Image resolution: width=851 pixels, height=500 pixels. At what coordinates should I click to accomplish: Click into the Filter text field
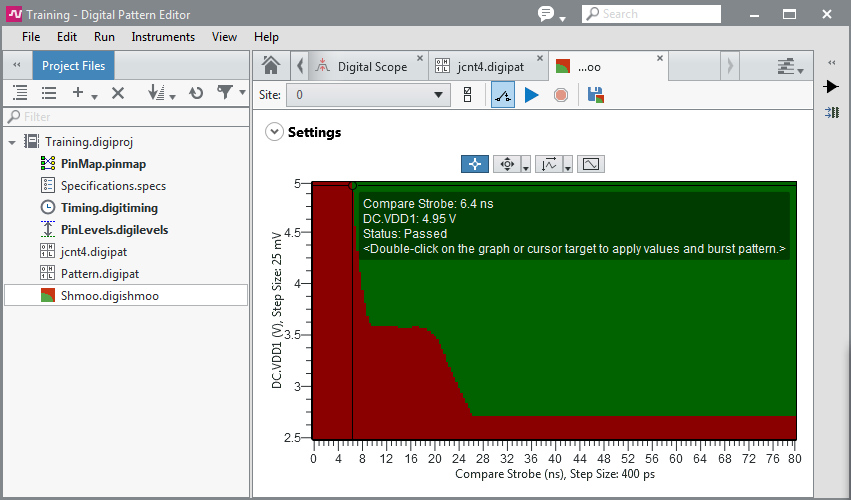[x=126, y=117]
